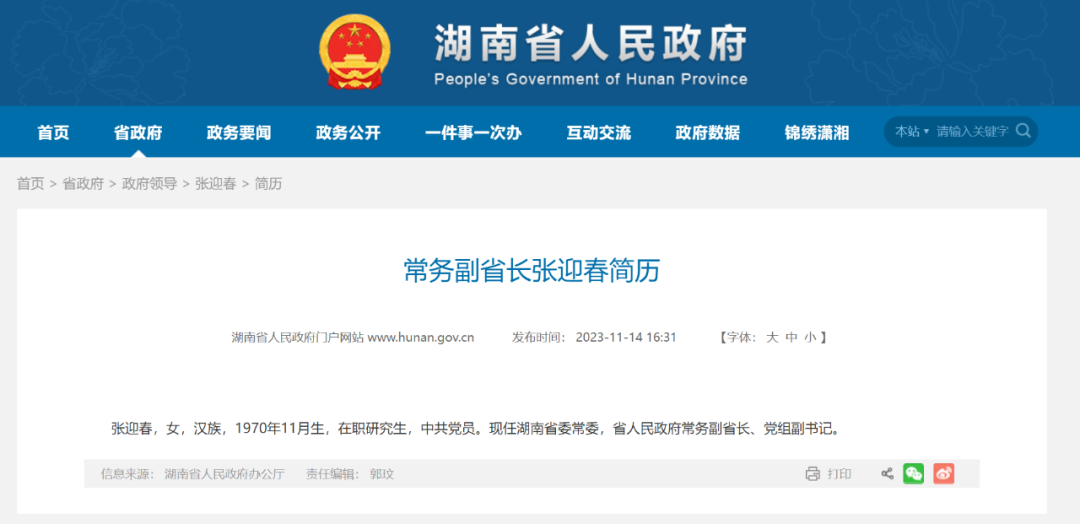Select the 省政府 navigation menu item
This screenshot has height=524, width=1080.
pyautogui.click(x=138, y=132)
